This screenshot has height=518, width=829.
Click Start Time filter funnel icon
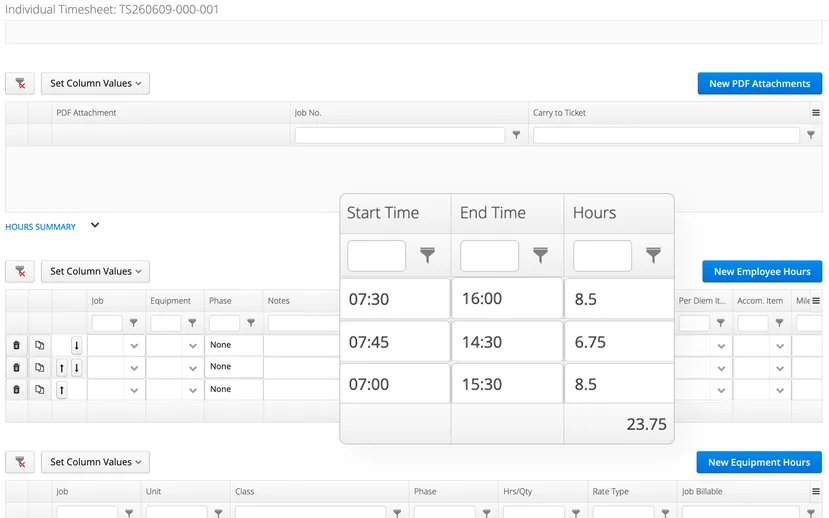(427, 255)
